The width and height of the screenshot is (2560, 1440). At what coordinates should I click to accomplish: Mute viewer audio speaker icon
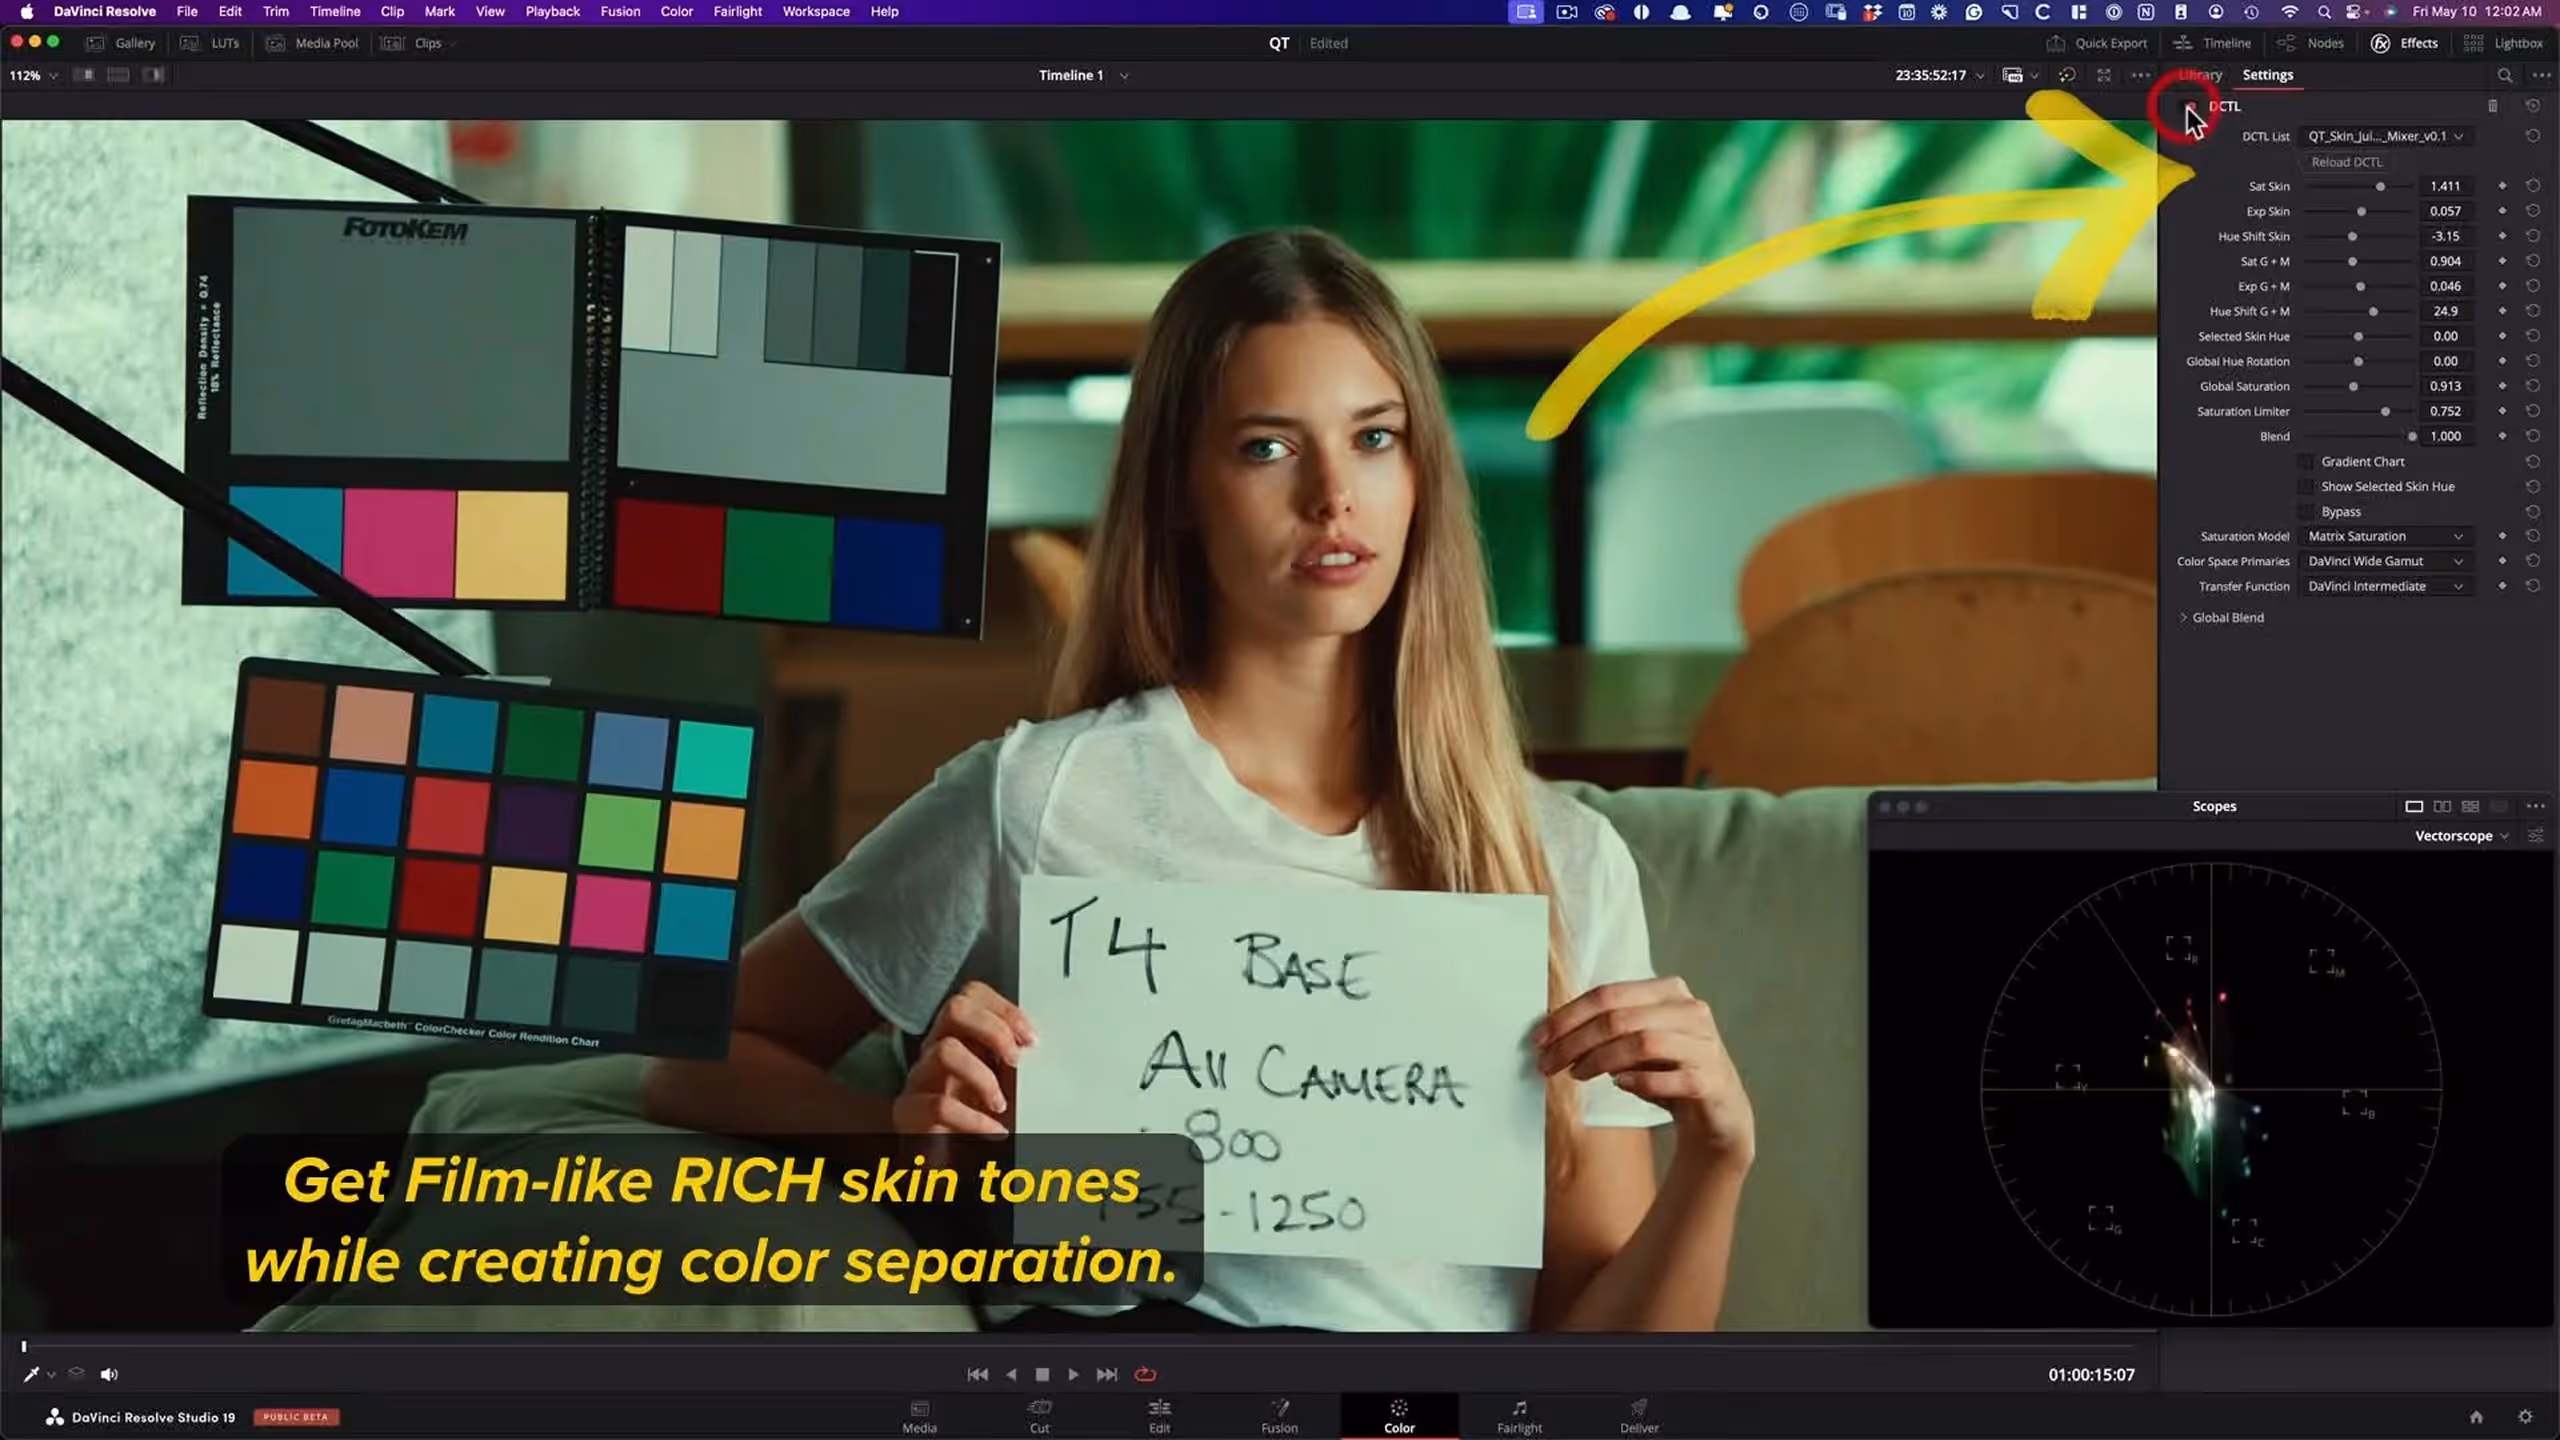pos(109,1375)
